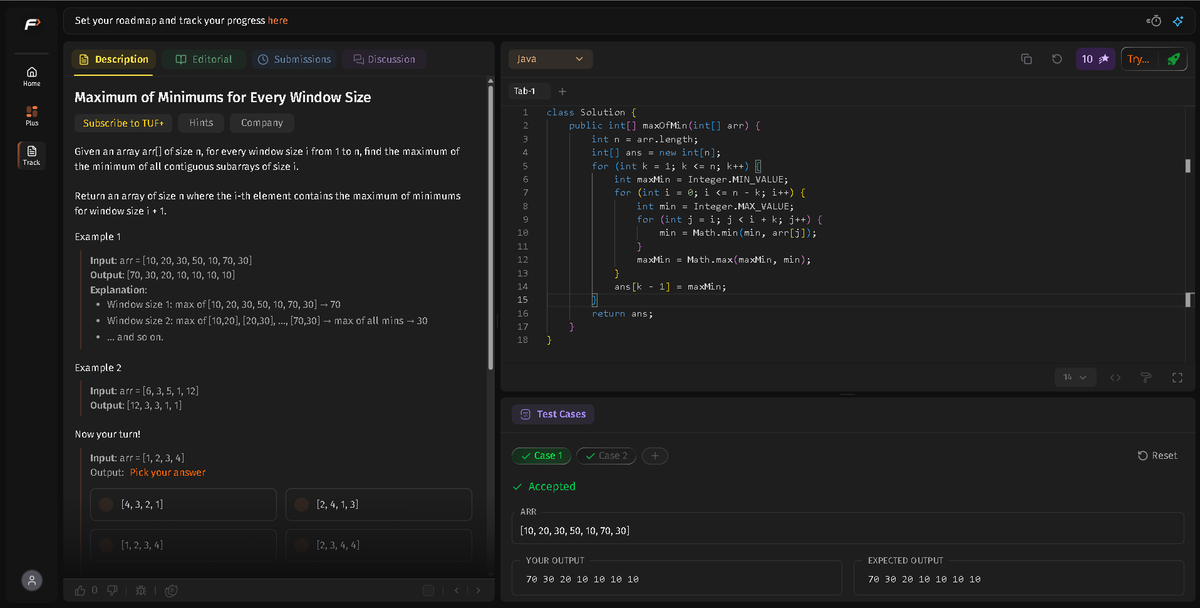Screen dimensions: 1200x608
Task: Toggle the square checkbox in bottom bar
Action: click(429, 590)
